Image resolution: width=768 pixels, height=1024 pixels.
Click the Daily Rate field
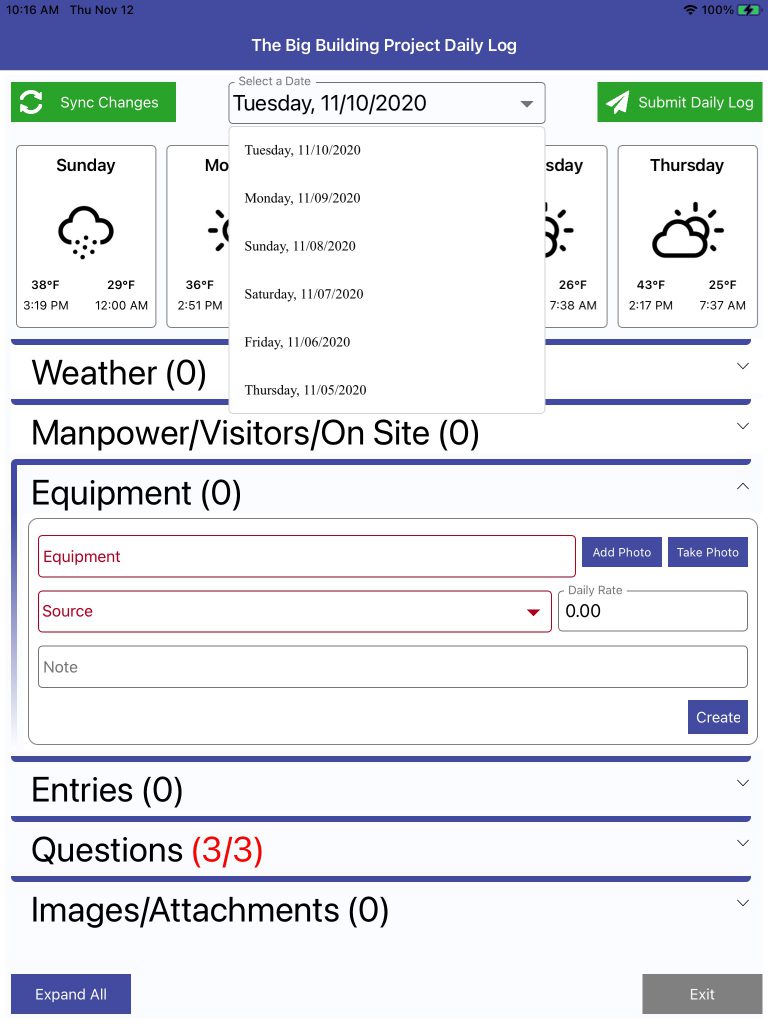(652, 611)
